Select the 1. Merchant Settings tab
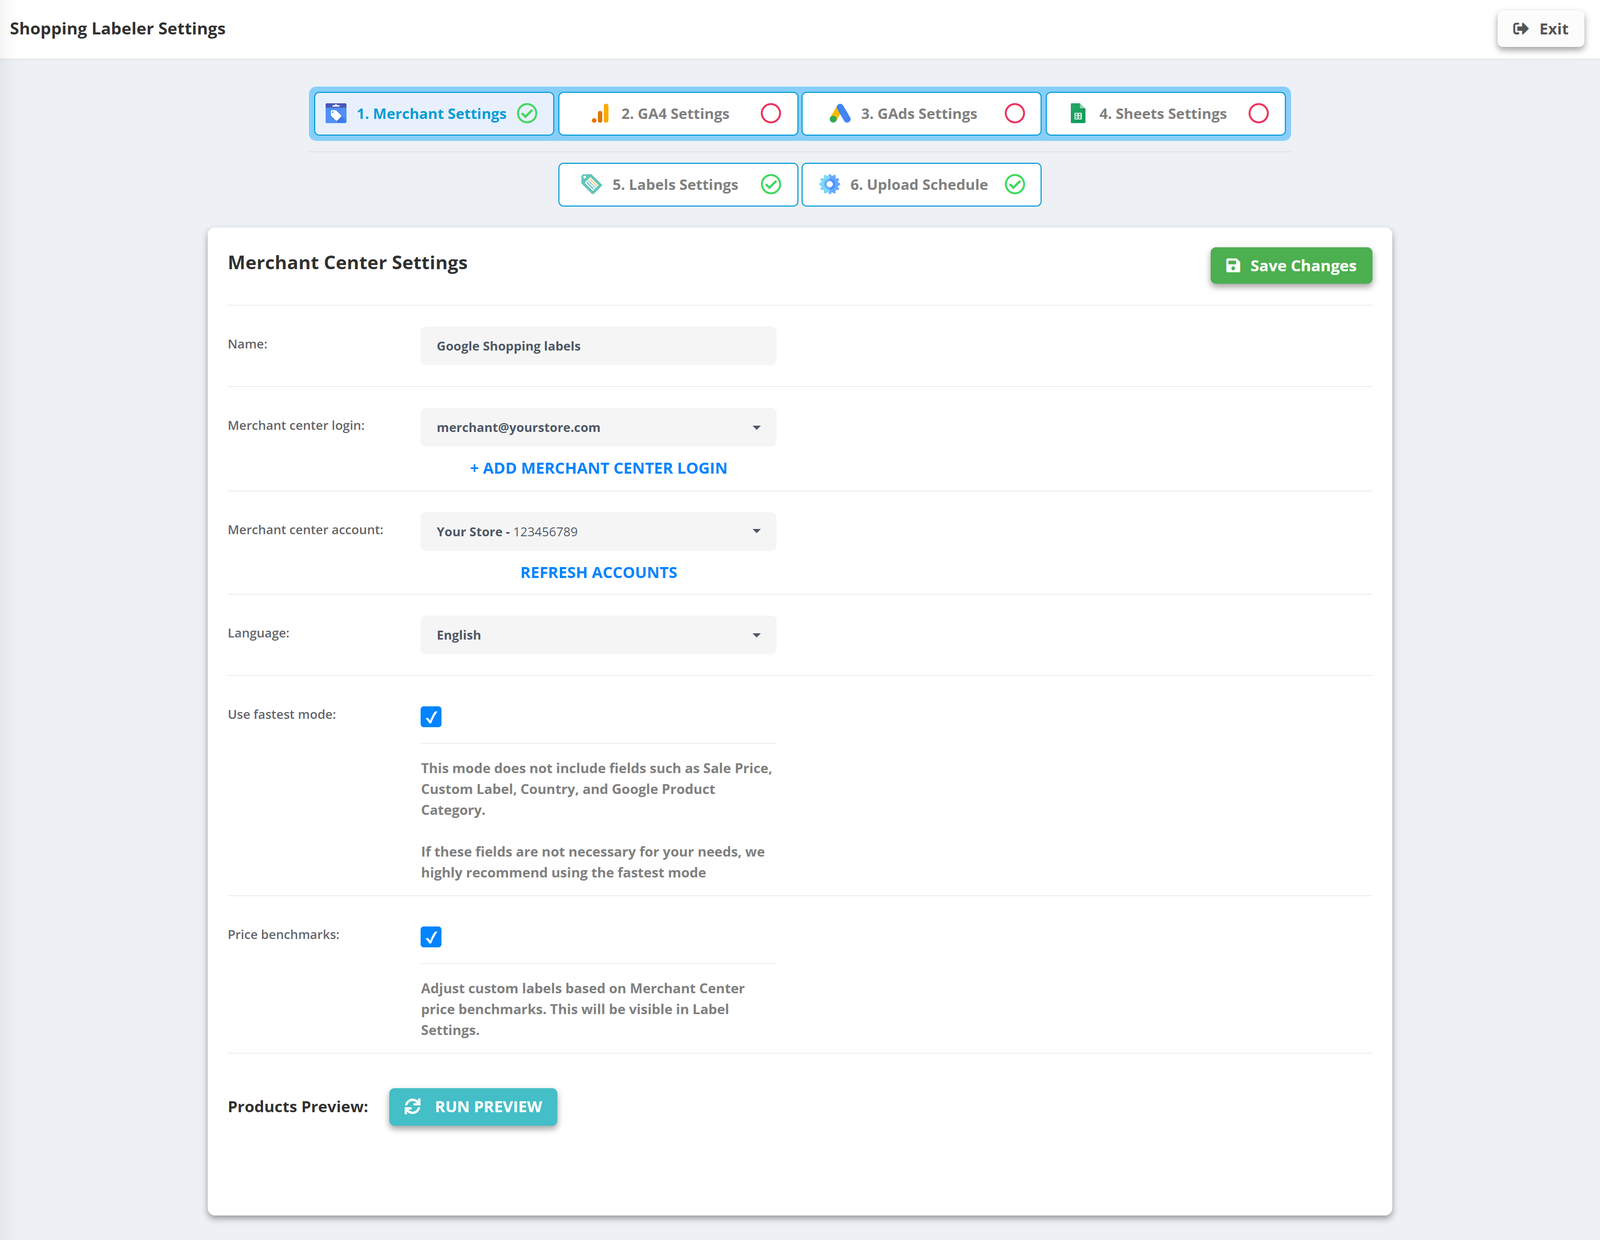 (x=434, y=114)
